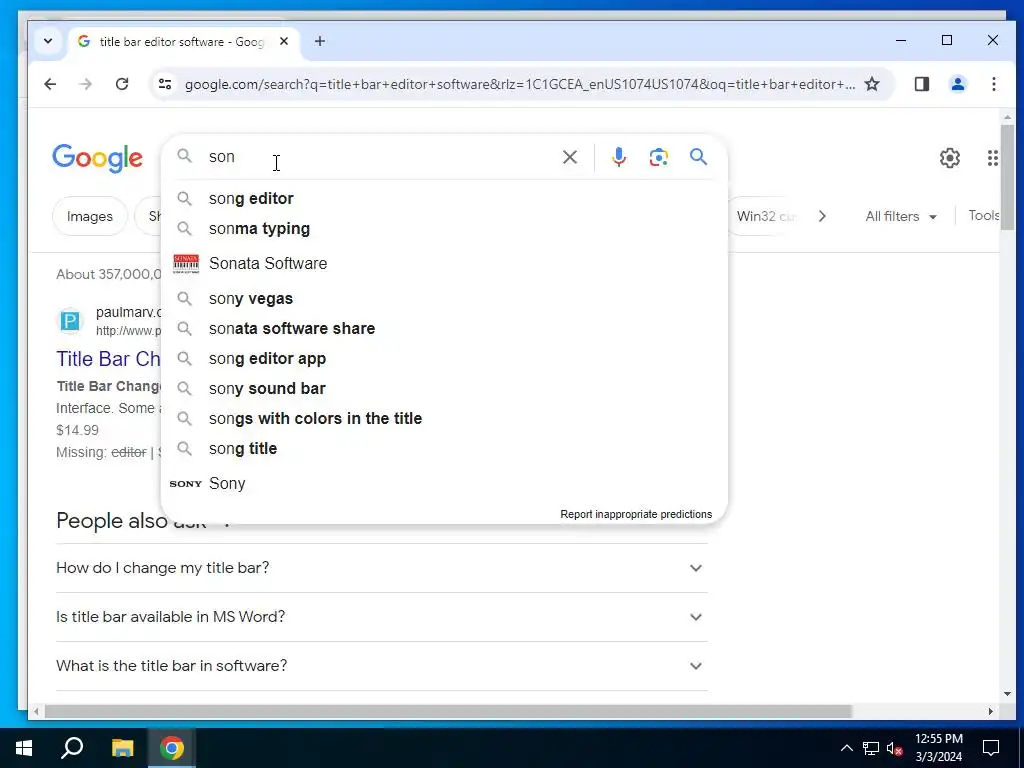Close the 'title bar editor software' tab
The width and height of the screenshot is (1024, 768).
(x=283, y=41)
